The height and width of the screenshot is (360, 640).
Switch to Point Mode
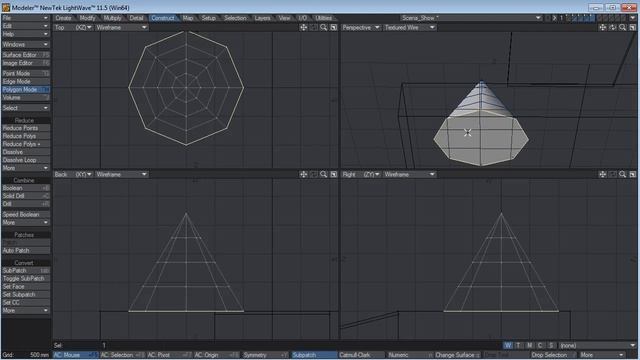[26, 73]
